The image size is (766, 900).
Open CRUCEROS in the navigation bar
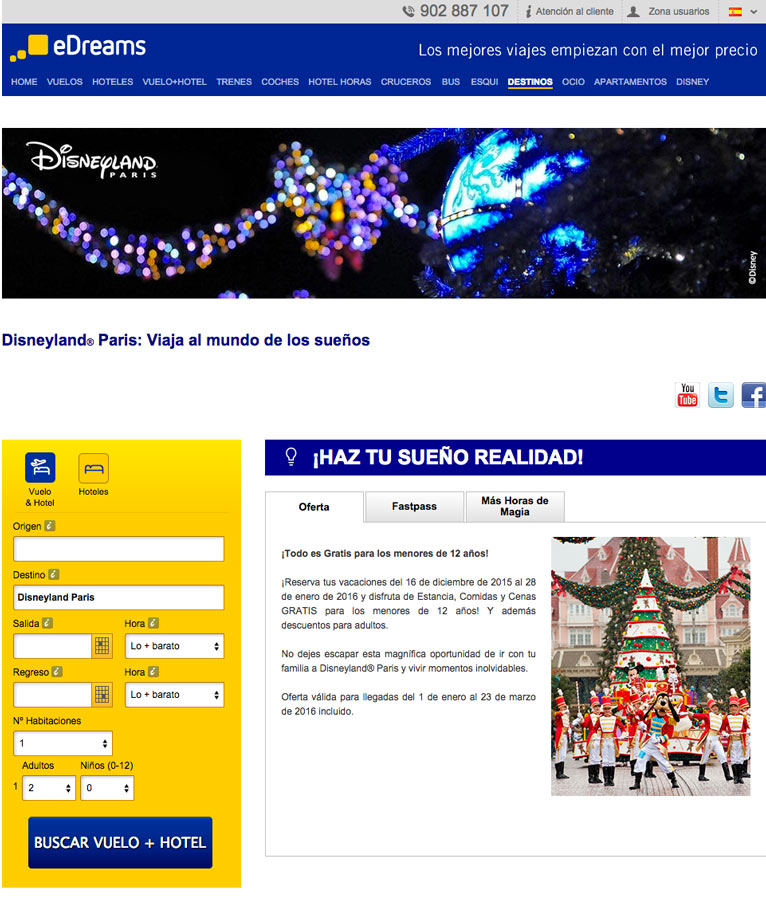[x=406, y=82]
